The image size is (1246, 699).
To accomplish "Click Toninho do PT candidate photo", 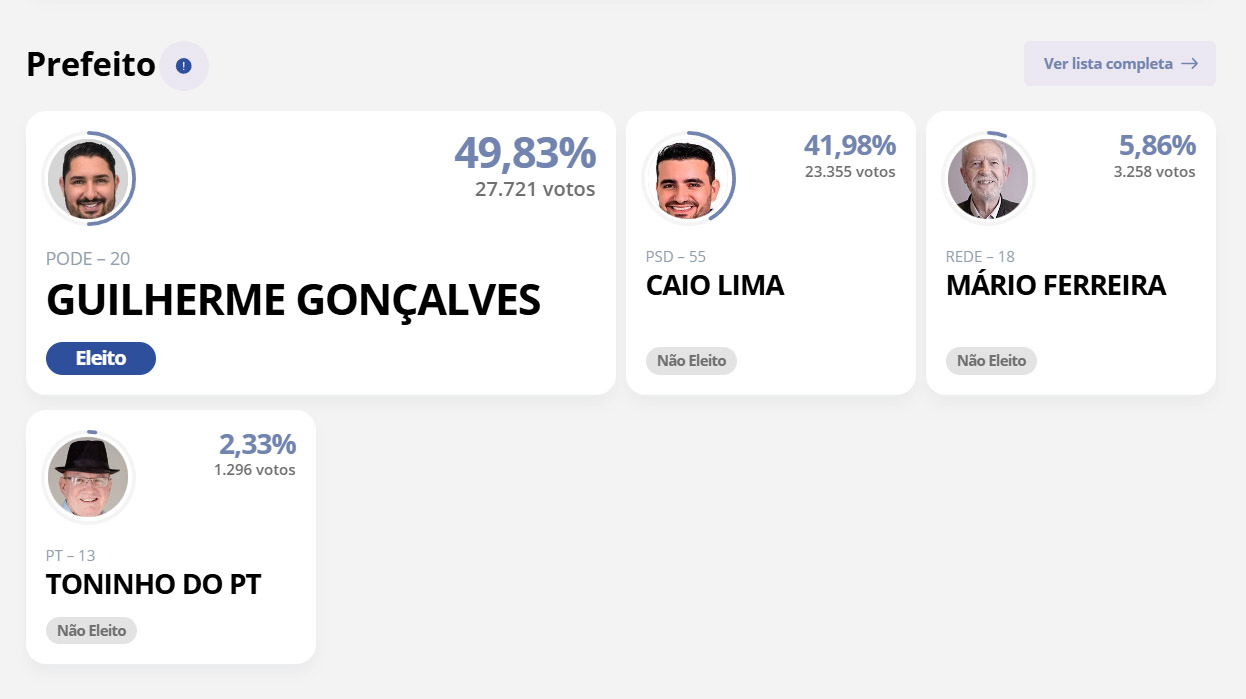I will 88,477.
